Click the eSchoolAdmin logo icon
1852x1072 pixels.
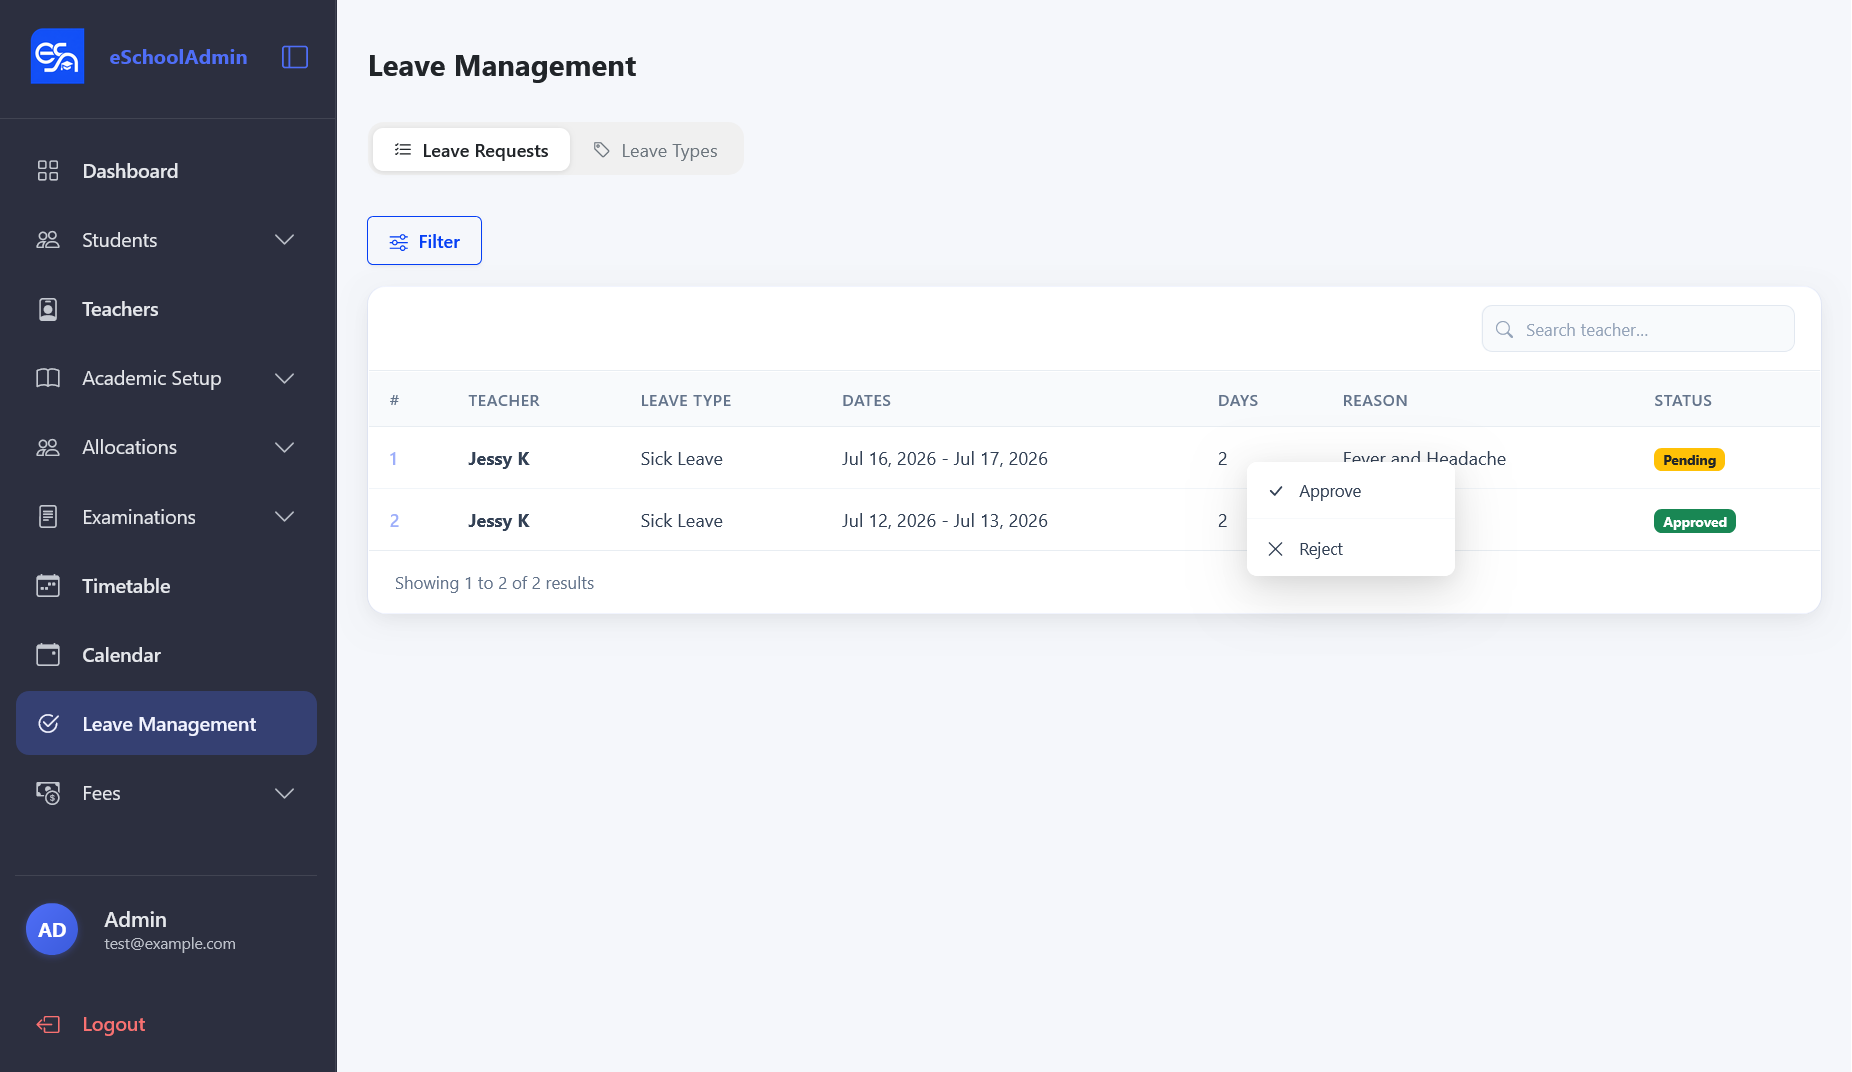pos(57,57)
